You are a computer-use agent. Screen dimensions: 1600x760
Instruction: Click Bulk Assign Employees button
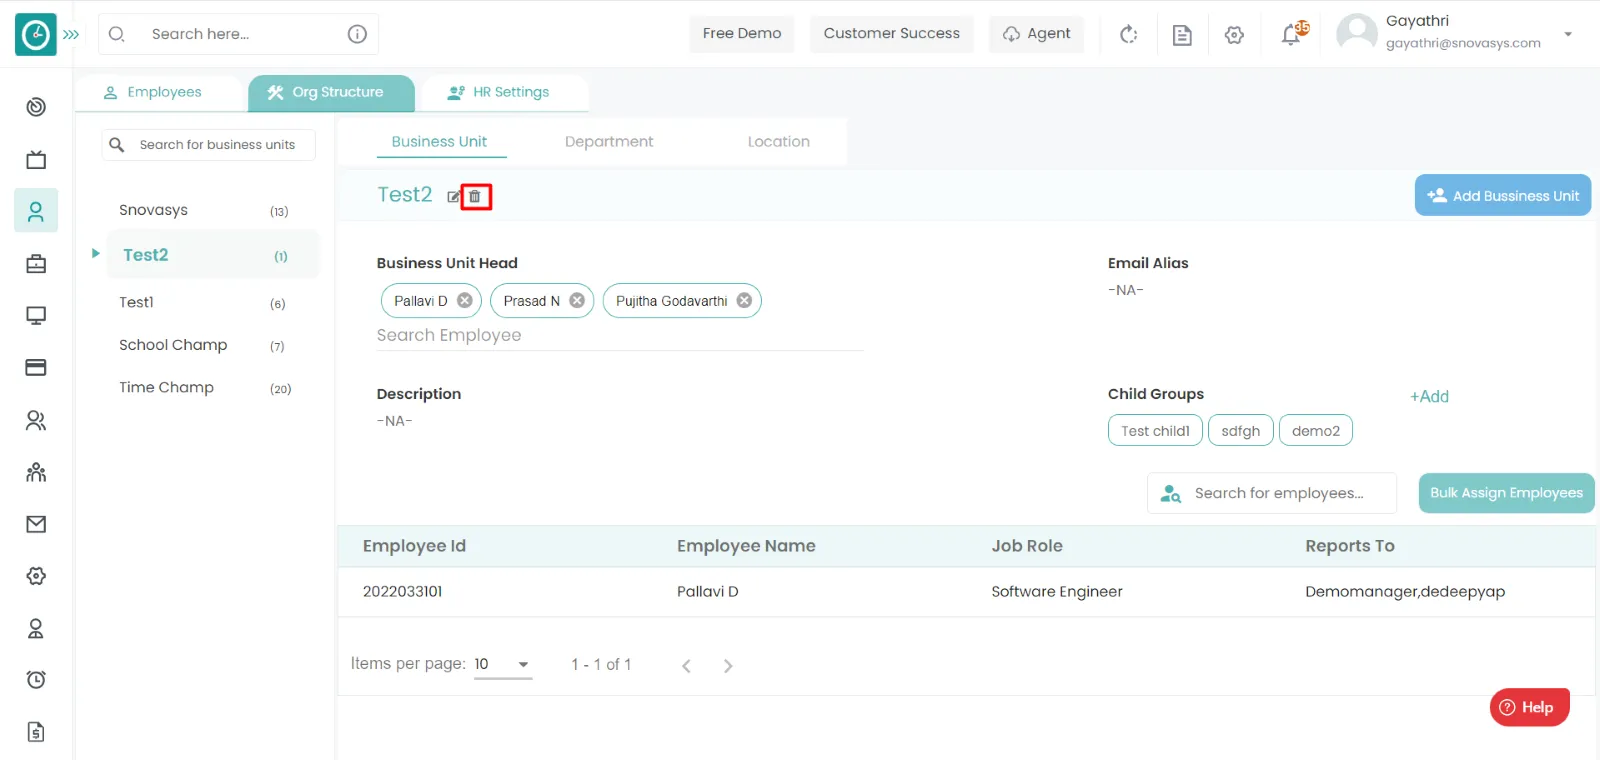[1506, 493]
